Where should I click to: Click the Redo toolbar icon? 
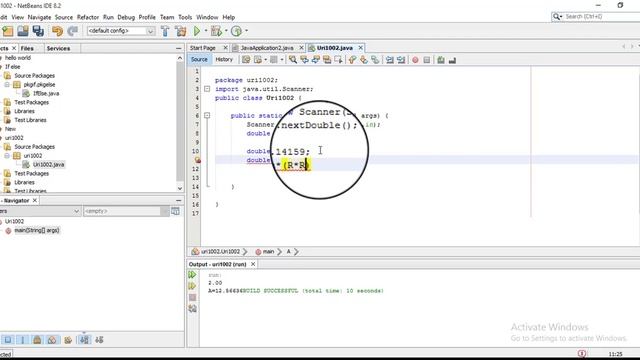point(73,31)
